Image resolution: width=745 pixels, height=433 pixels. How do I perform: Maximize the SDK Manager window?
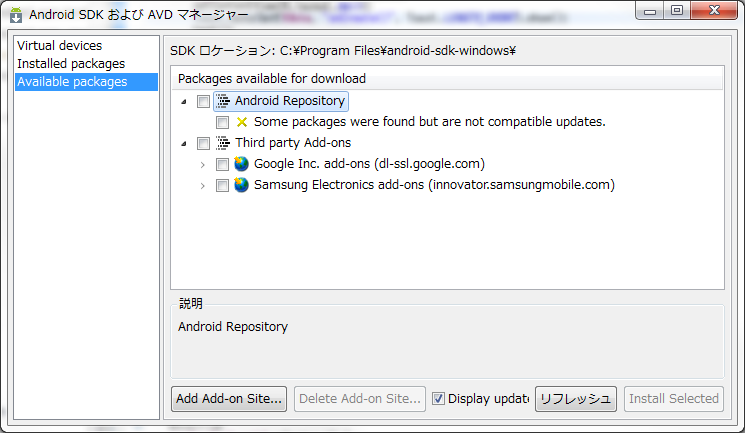pyautogui.click(x=677, y=10)
